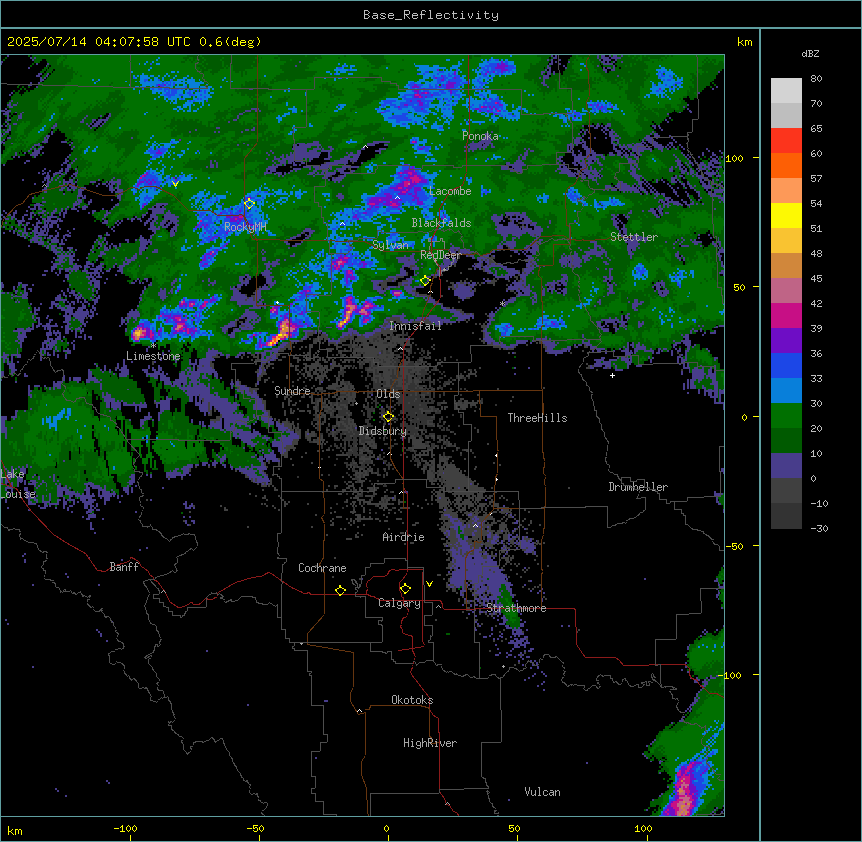Click the Blackfalds label

(x=441, y=223)
